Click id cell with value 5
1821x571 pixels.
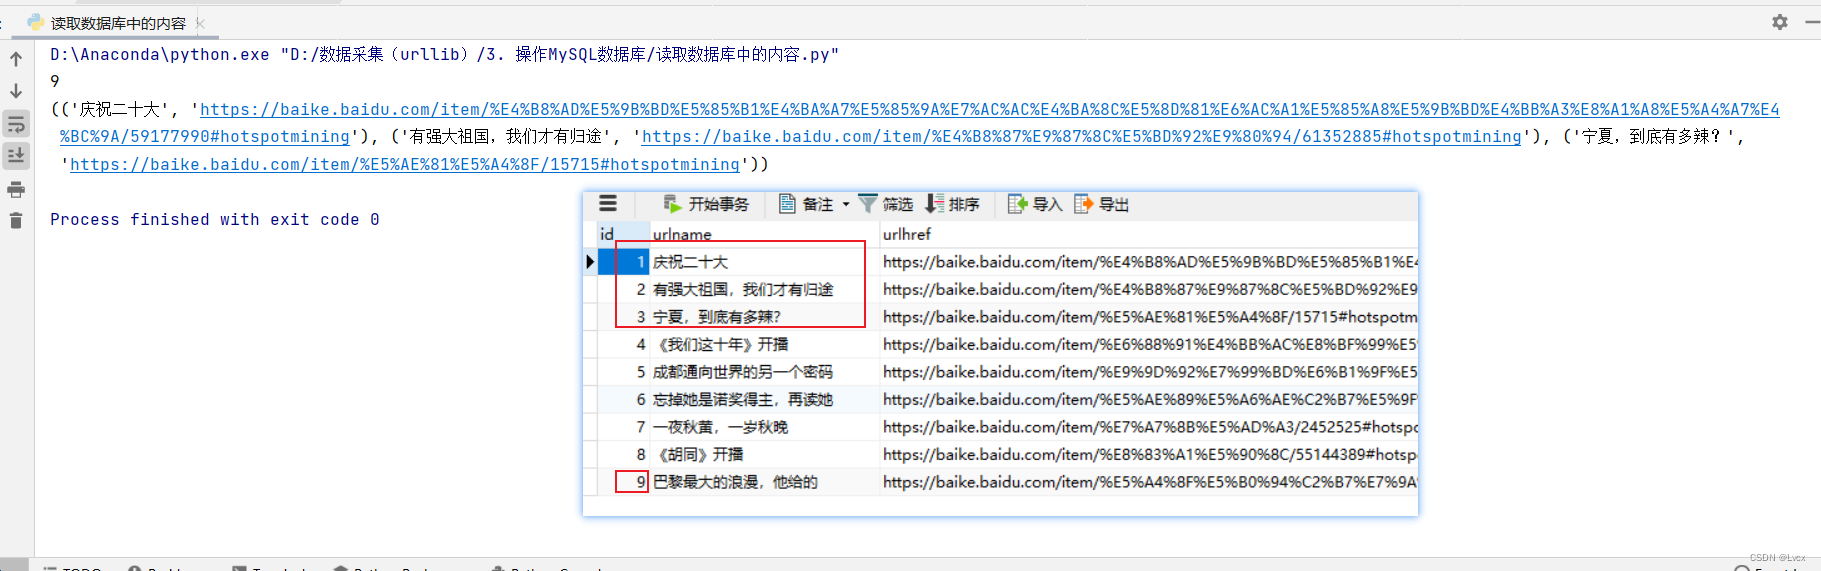(x=625, y=372)
